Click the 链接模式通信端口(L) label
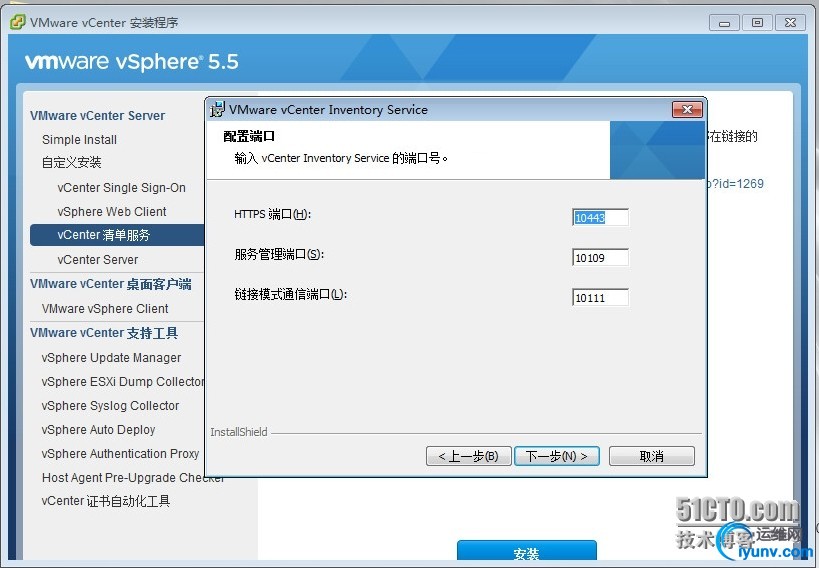 pyautogui.click(x=290, y=295)
